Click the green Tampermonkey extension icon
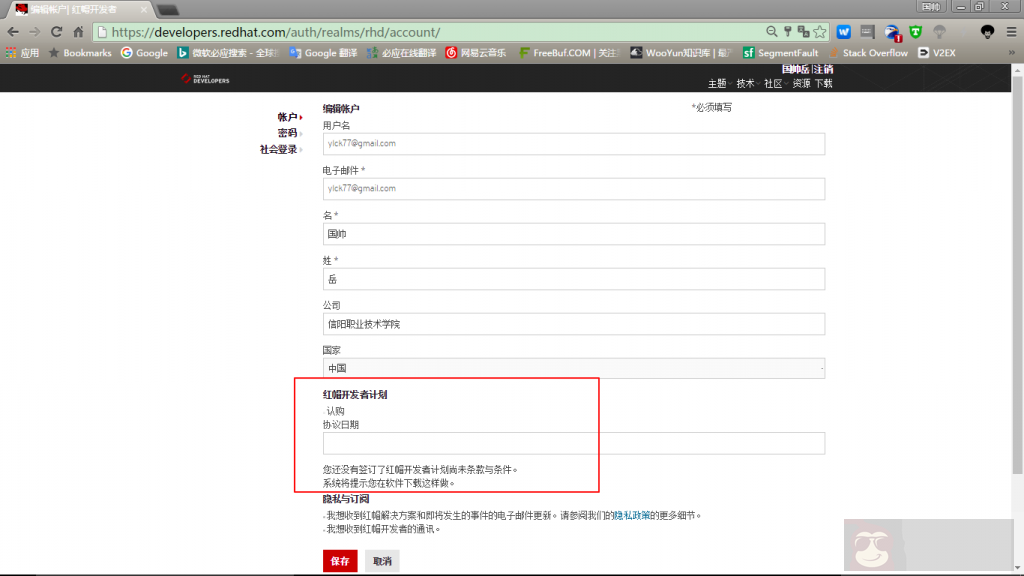This screenshot has width=1024, height=576. [x=917, y=31]
